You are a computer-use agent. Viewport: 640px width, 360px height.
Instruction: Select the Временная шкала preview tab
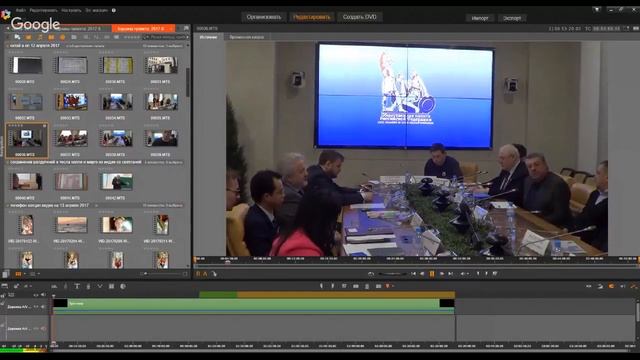(247, 37)
